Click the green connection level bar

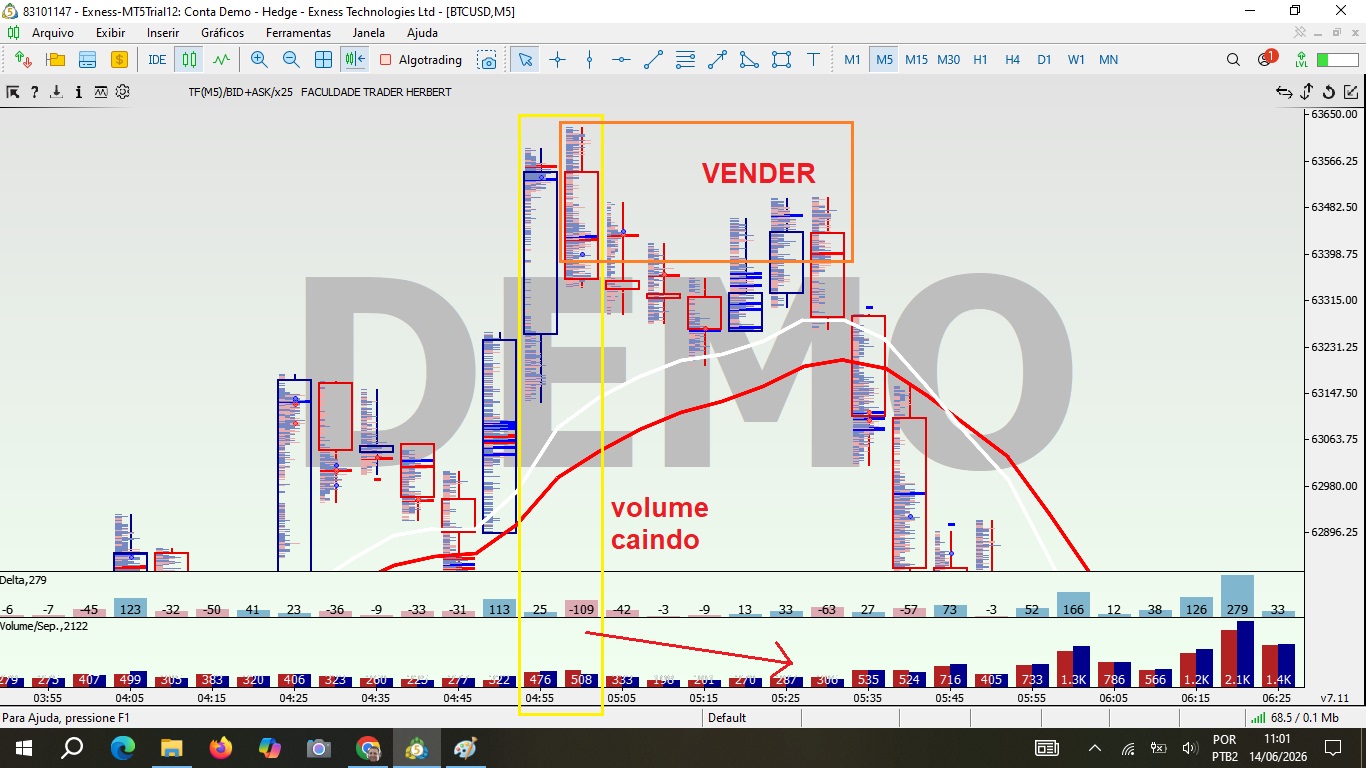click(1337, 60)
